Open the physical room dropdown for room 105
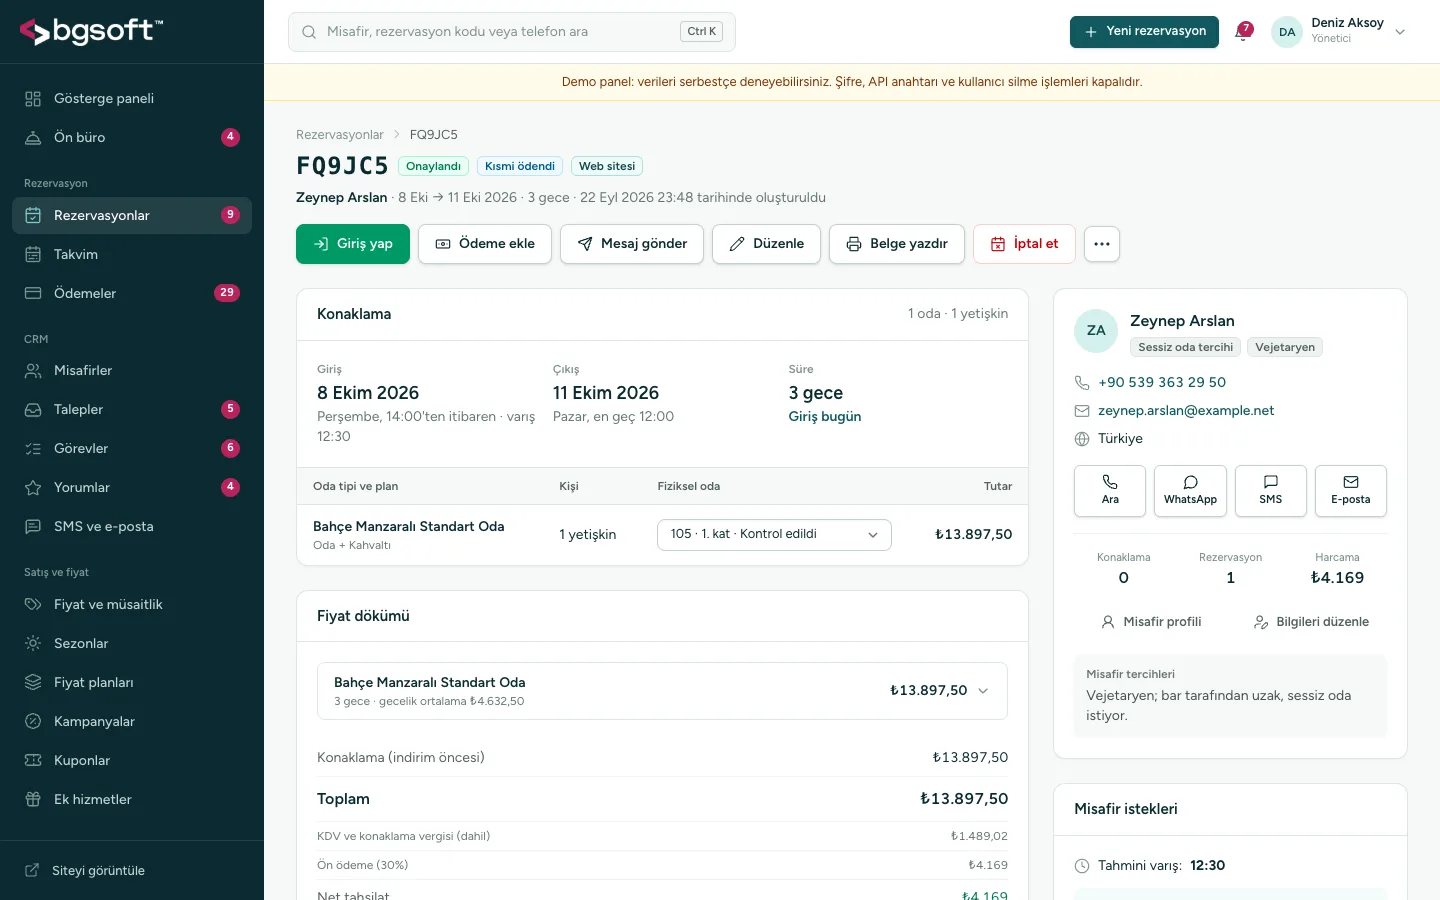Screen dimensions: 1440x900 pos(774,535)
